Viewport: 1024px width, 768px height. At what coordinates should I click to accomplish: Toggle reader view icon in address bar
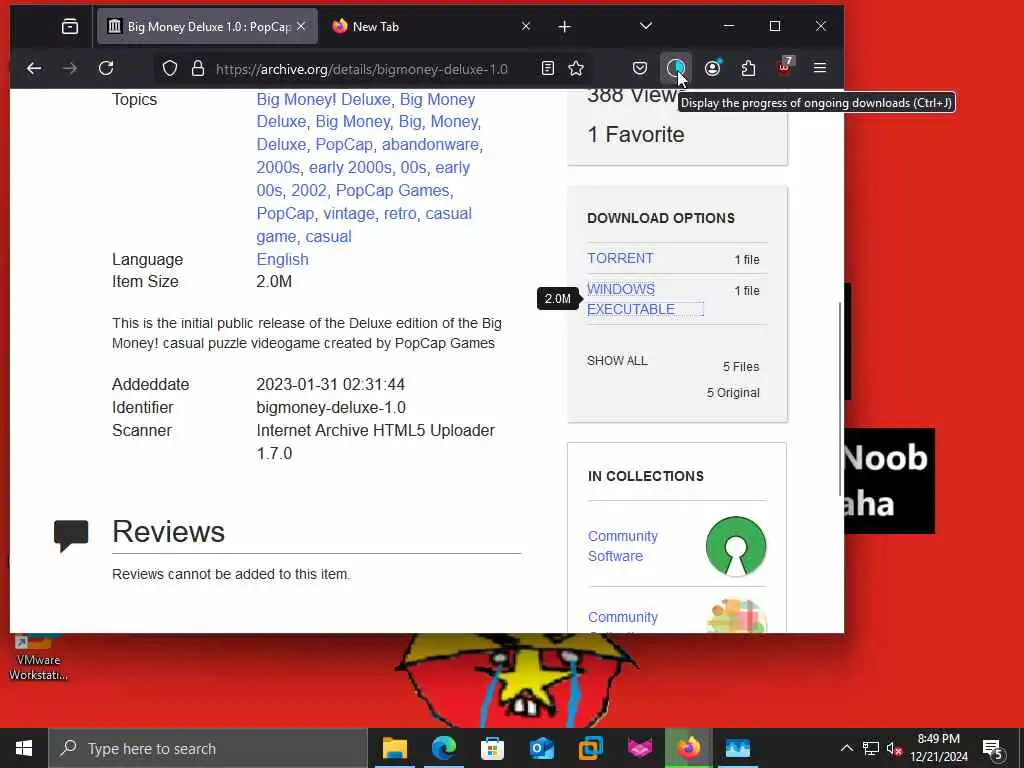548,69
